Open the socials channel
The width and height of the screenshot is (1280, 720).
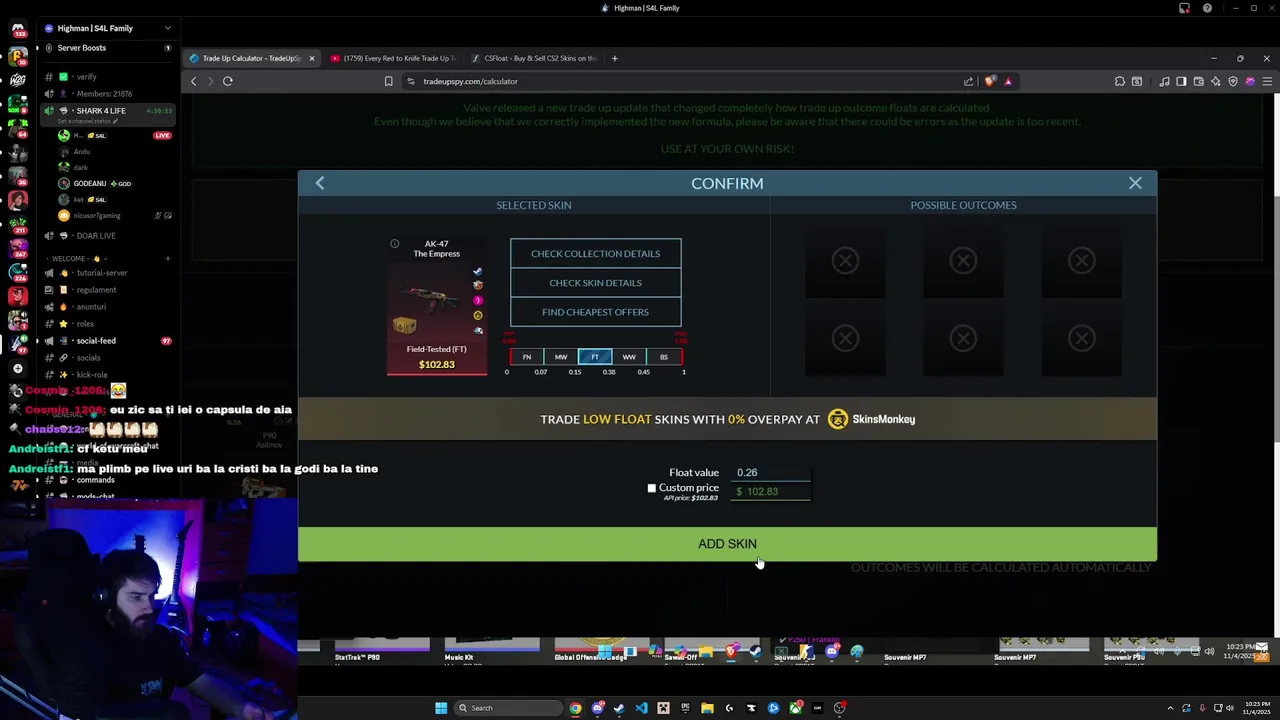[x=108, y=358]
